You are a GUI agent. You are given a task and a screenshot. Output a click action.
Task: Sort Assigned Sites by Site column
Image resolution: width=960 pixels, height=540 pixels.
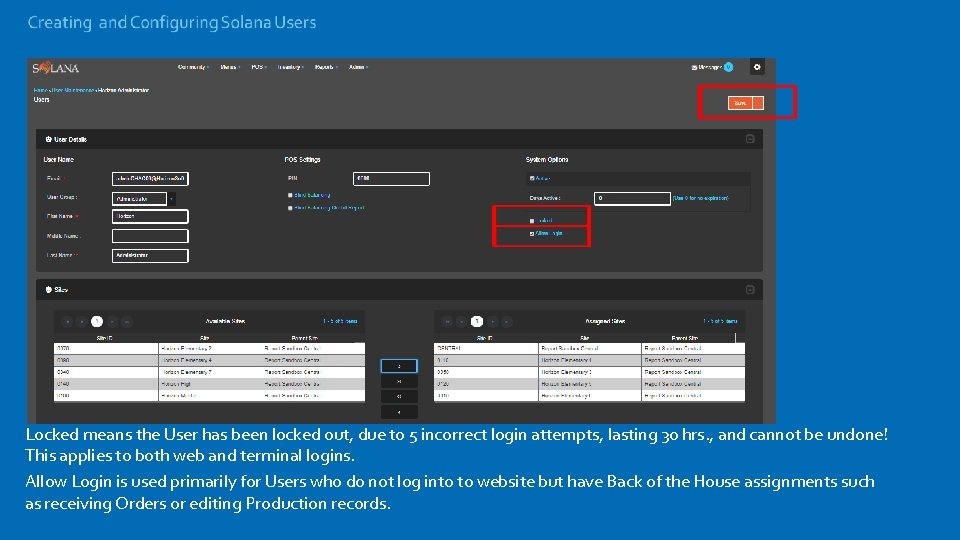click(585, 338)
